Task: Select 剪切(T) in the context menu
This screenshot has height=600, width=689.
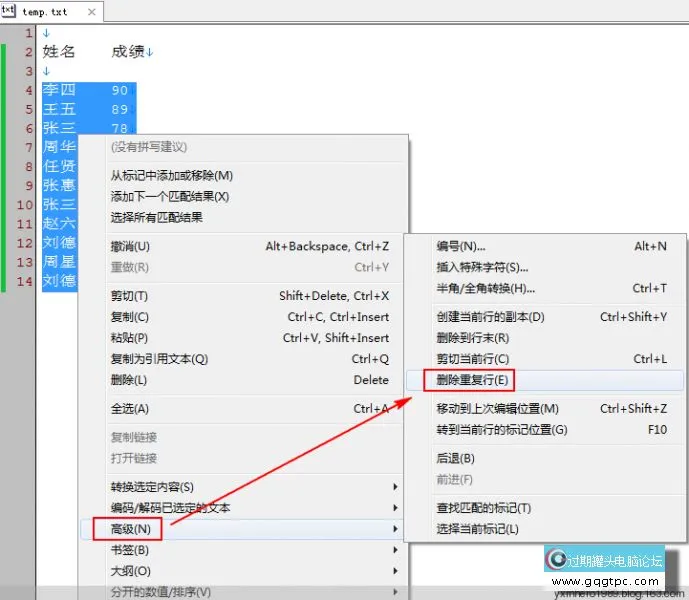Action: click(x=243, y=296)
